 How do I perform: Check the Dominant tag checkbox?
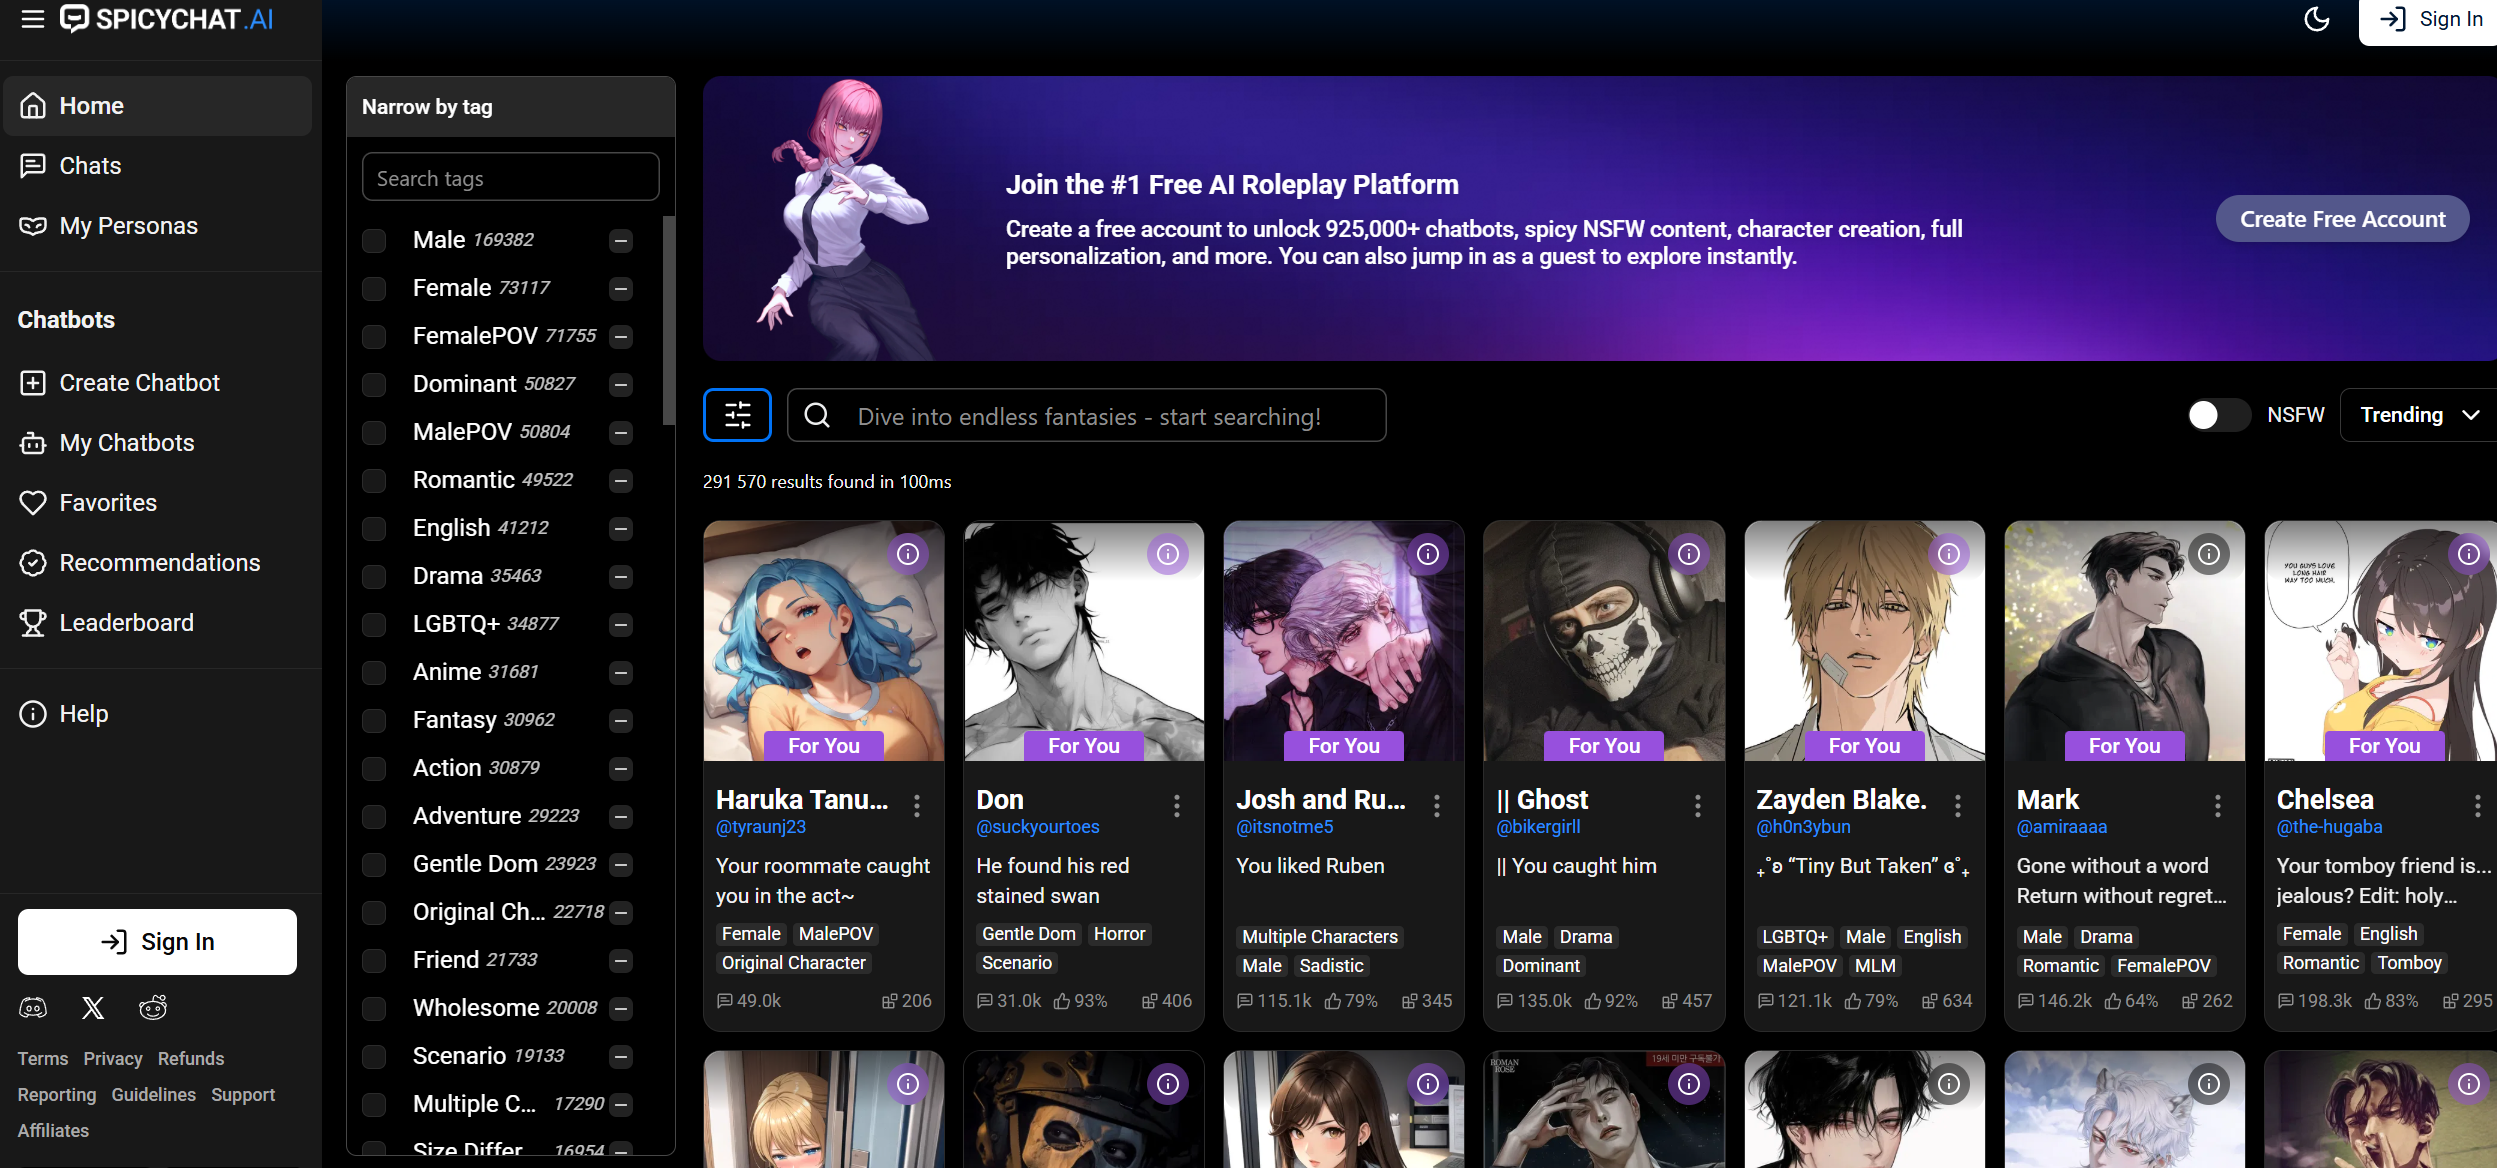click(374, 385)
